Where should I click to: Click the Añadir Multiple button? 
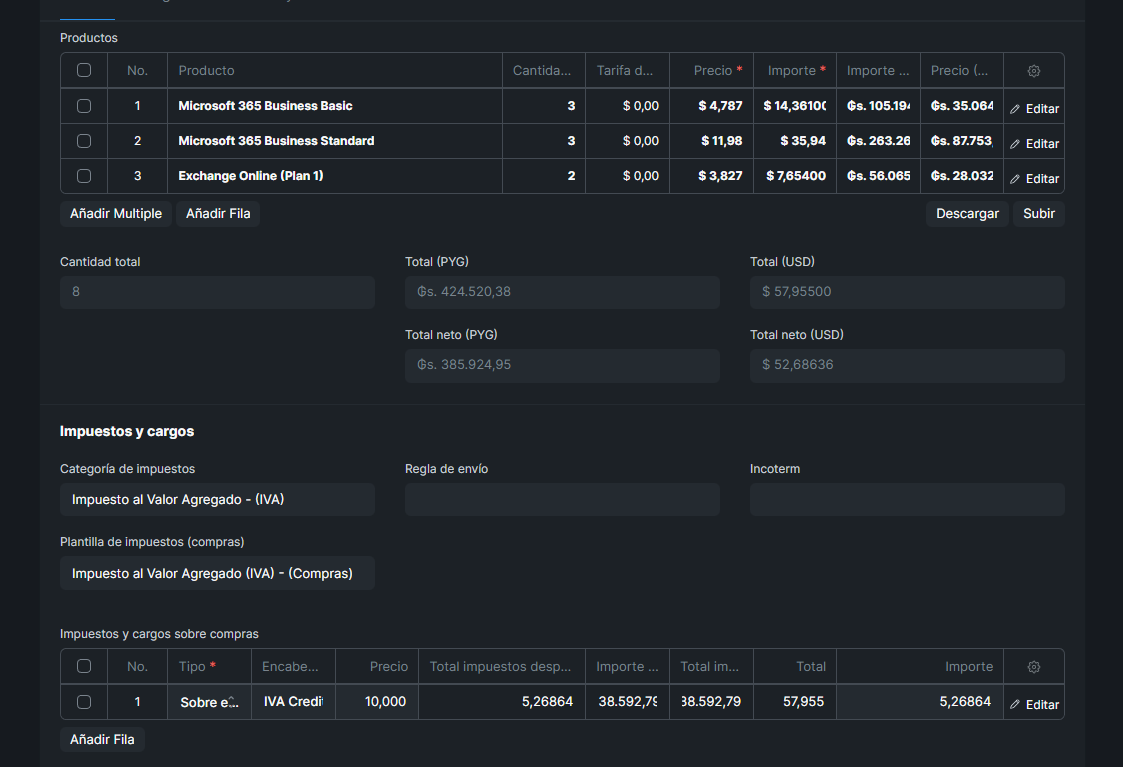click(116, 213)
